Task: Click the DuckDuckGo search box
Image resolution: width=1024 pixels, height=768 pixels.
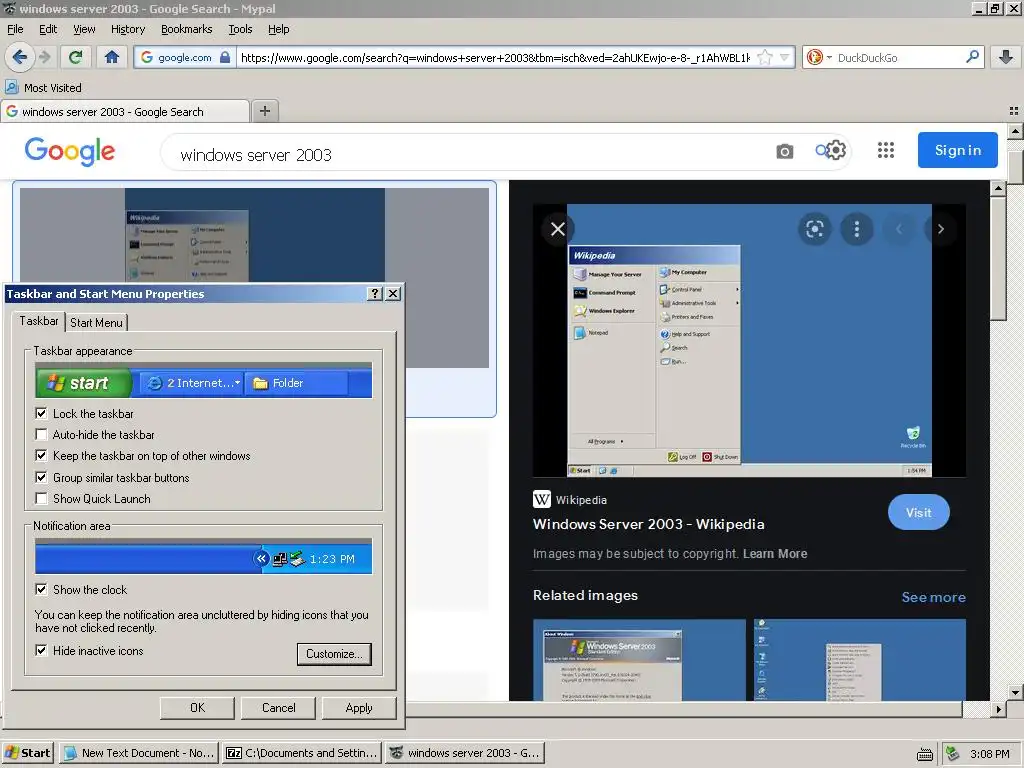Action: pyautogui.click(x=899, y=57)
